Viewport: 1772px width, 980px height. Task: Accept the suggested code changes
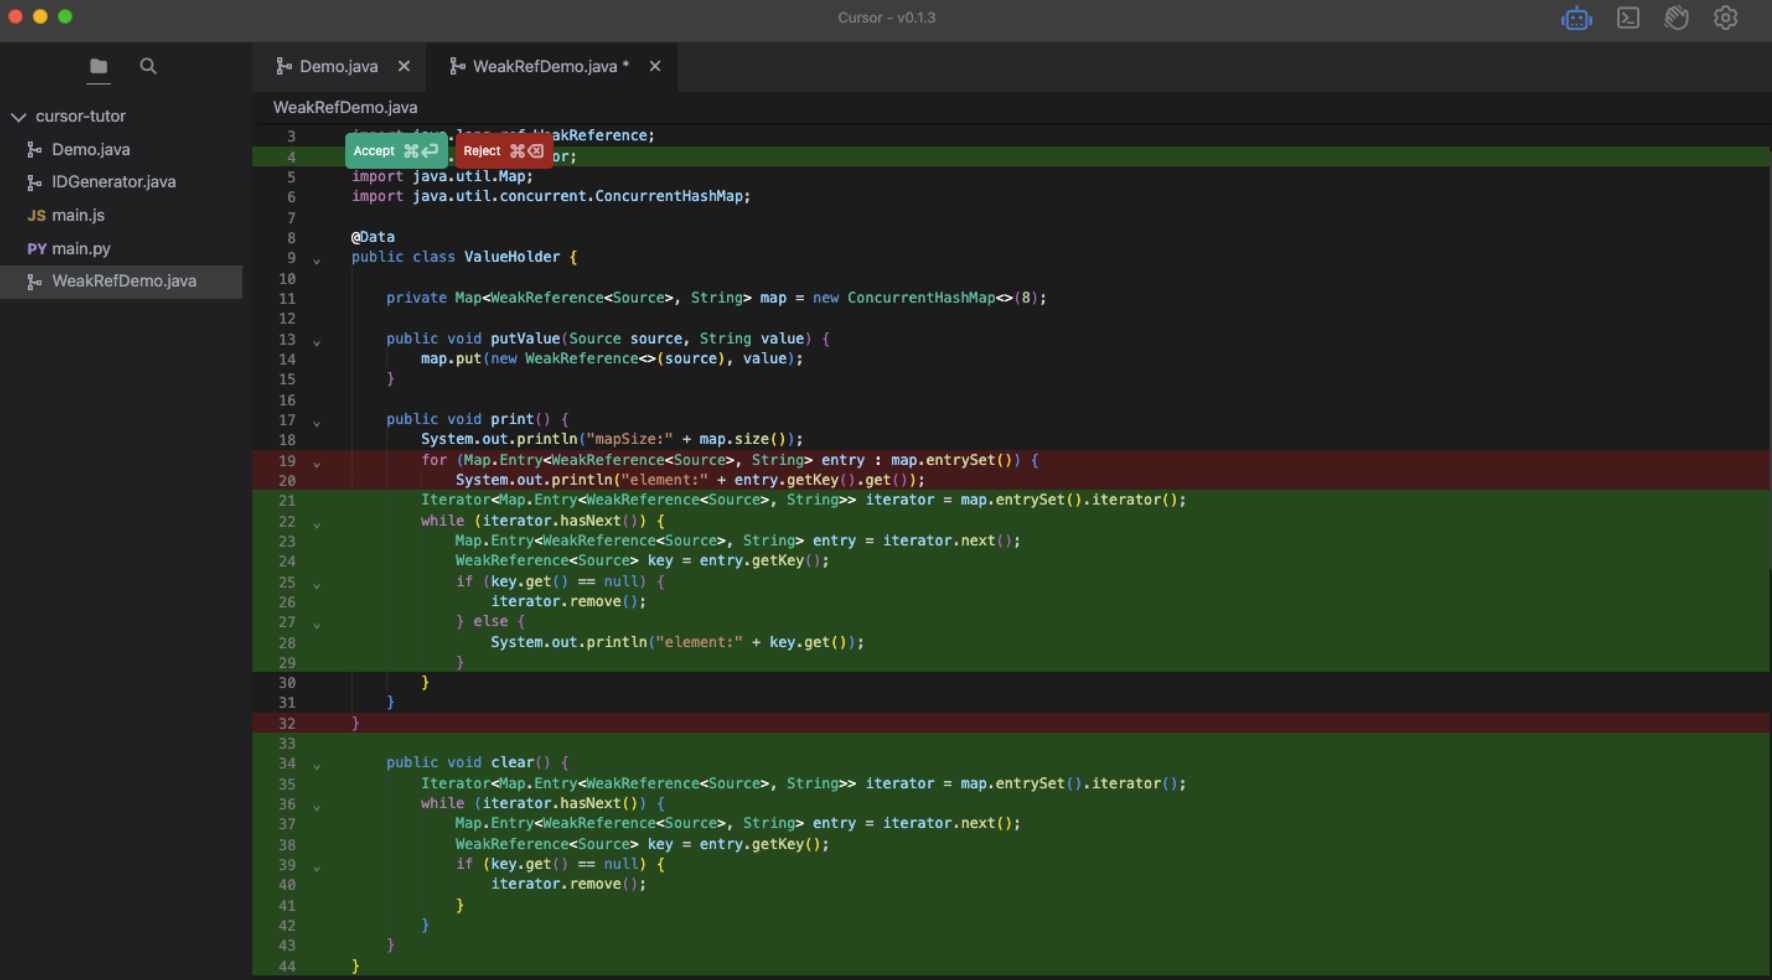(396, 151)
